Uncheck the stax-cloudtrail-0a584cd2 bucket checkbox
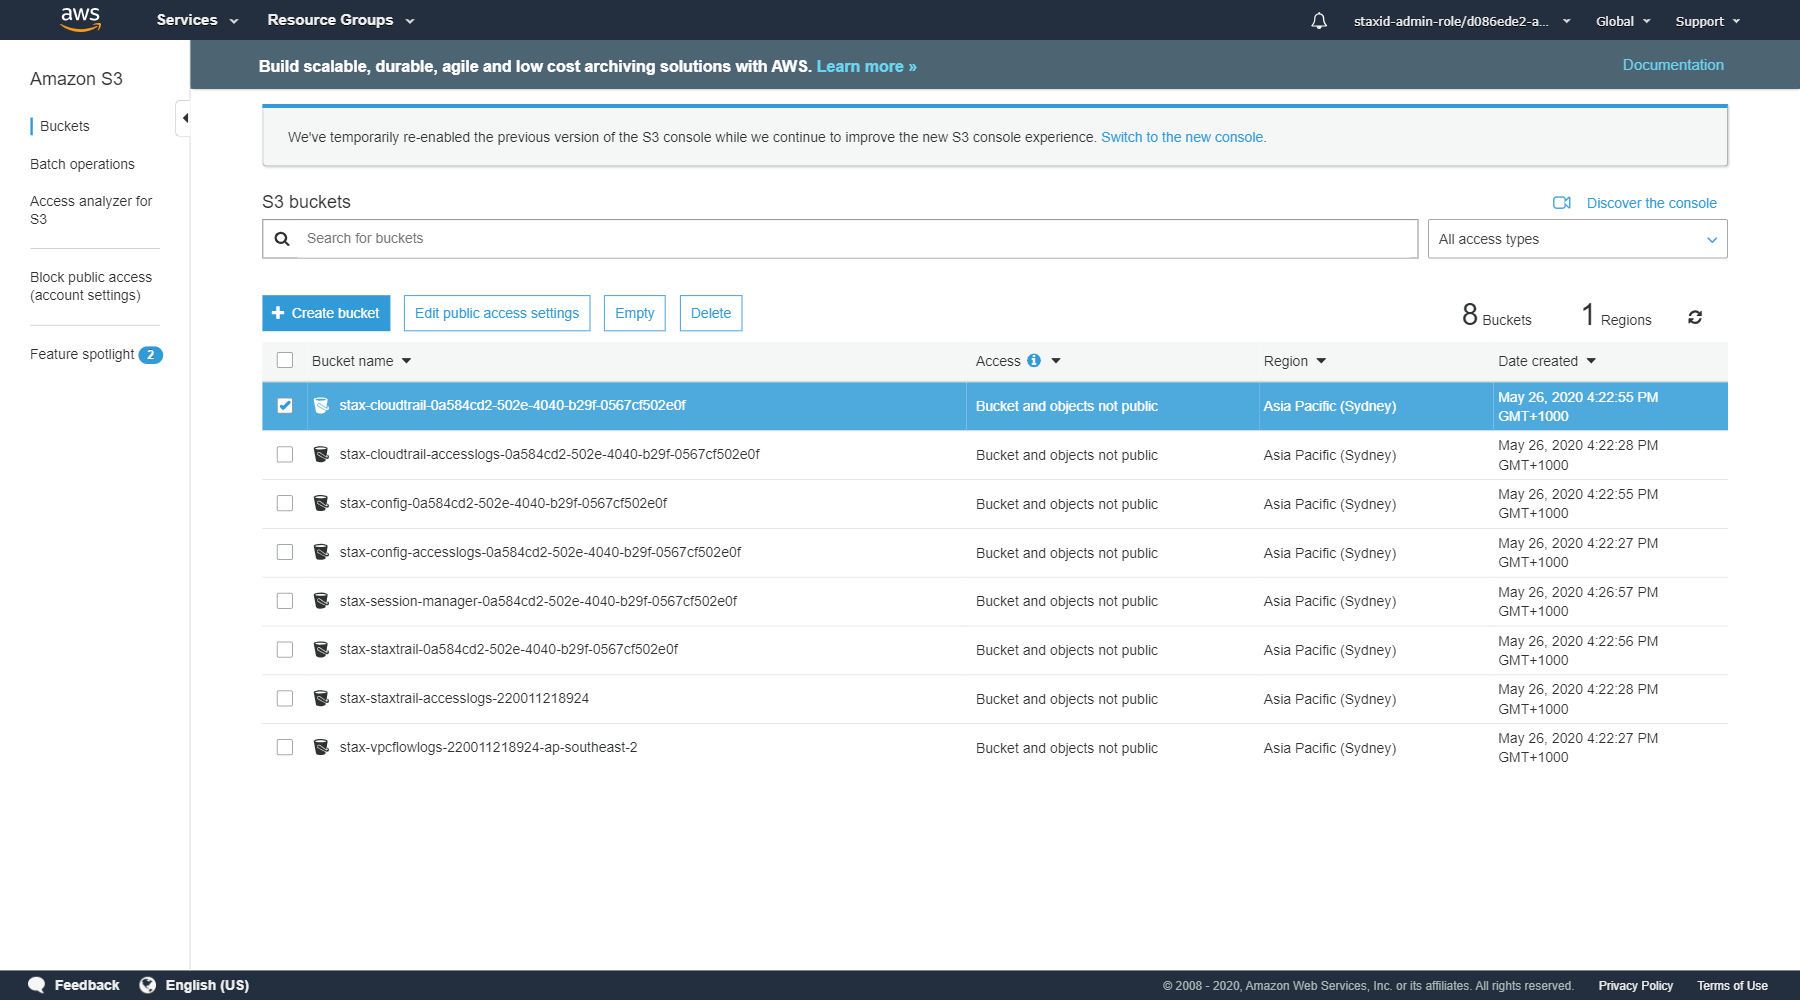 tap(285, 405)
